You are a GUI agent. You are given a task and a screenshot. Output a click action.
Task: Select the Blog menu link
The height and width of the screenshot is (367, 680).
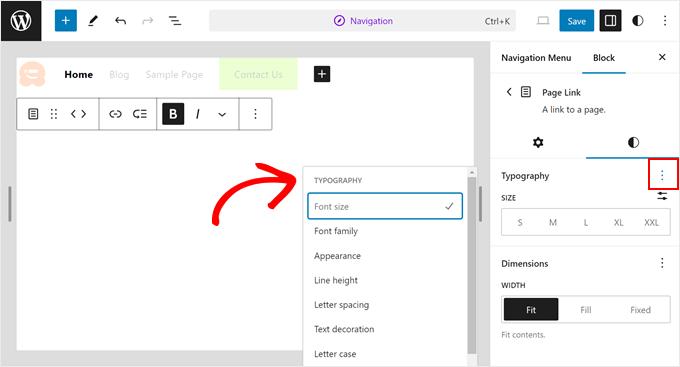pyautogui.click(x=119, y=75)
